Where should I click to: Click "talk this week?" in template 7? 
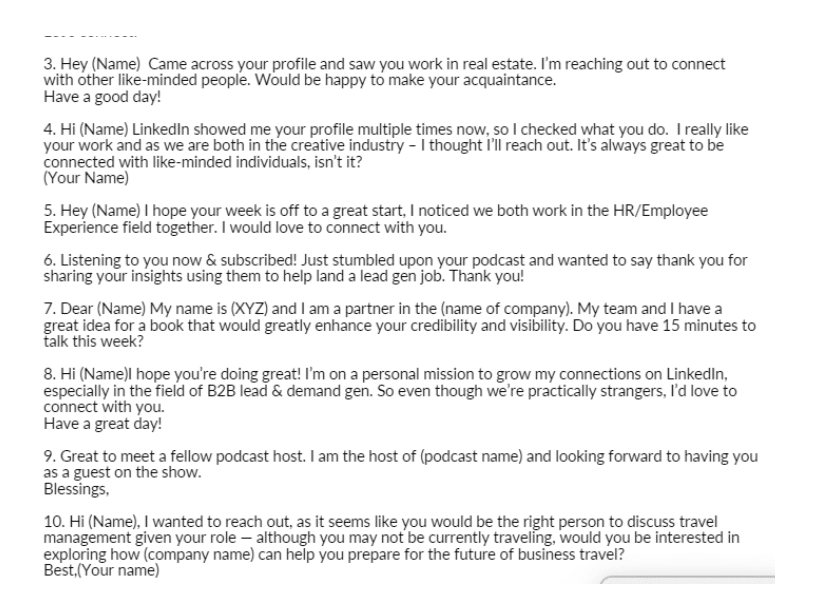point(93,342)
